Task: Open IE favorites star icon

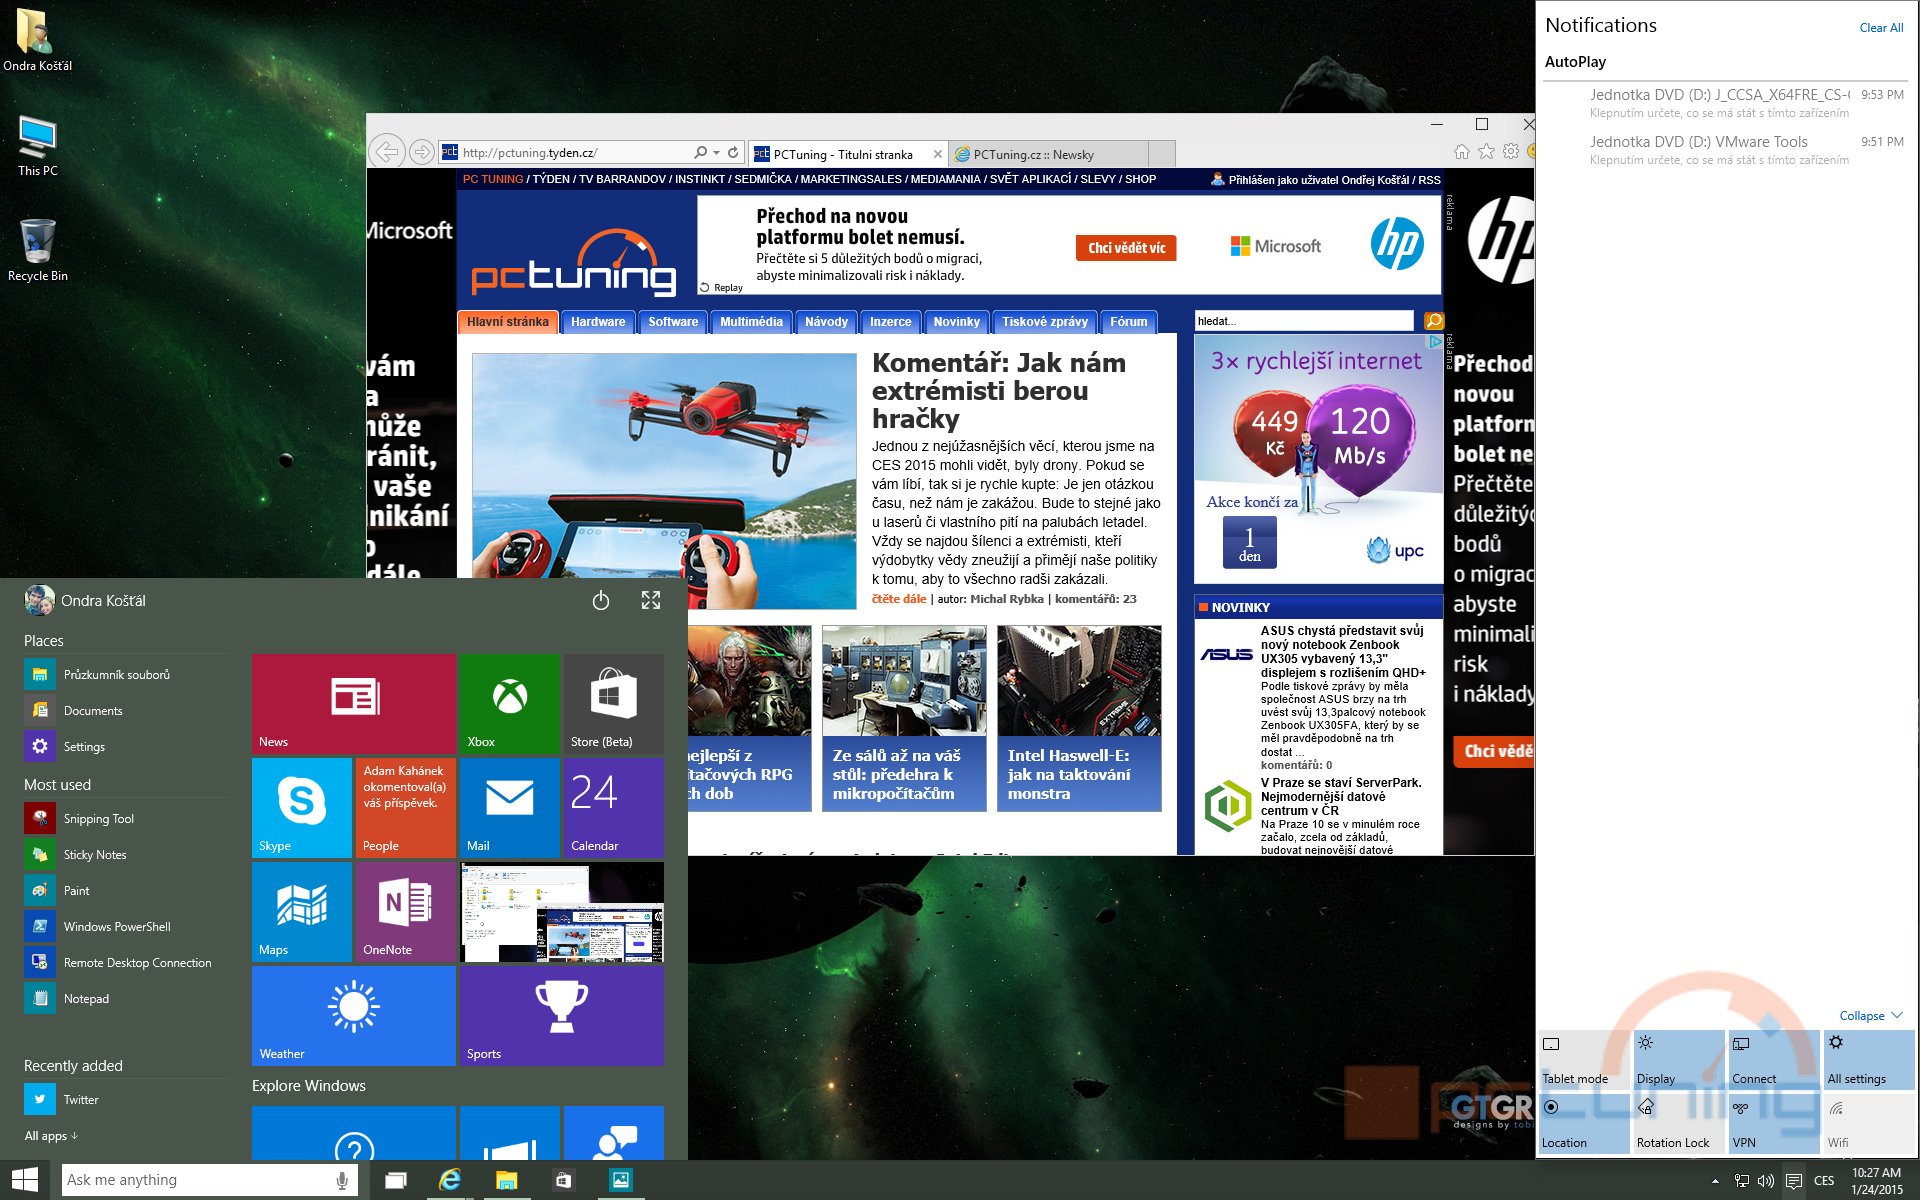Action: (1486, 151)
